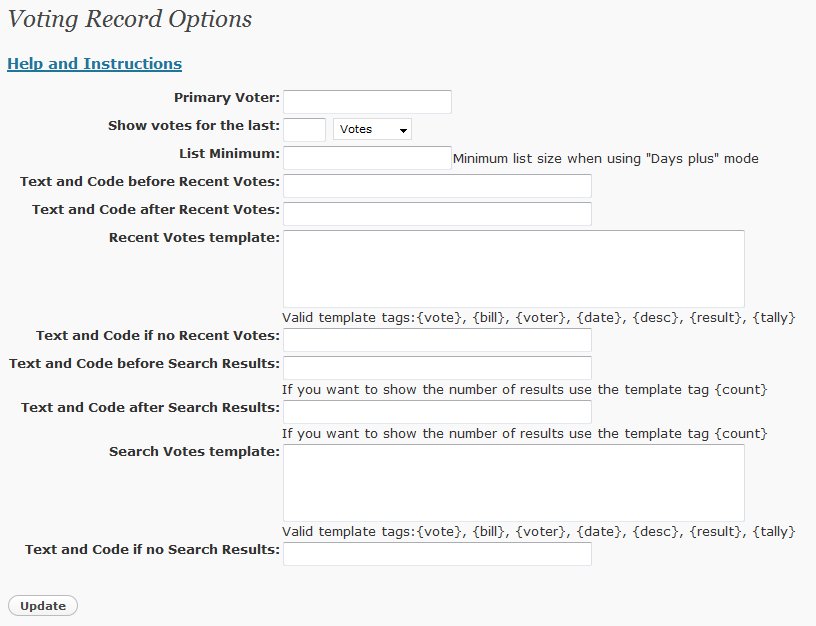Select the Text and Code if no Recent Votes field
The width and height of the screenshot is (816, 626).
437,340
